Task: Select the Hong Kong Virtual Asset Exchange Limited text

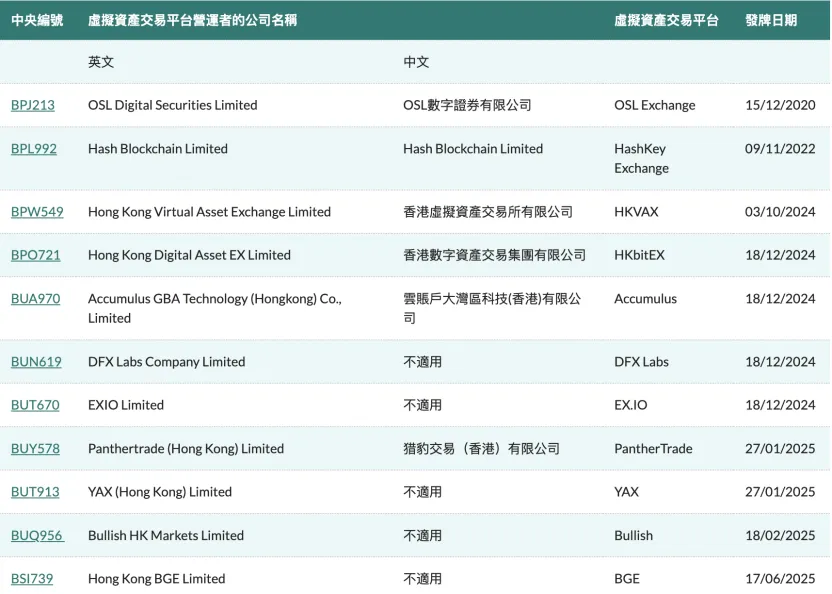Action: [x=209, y=212]
